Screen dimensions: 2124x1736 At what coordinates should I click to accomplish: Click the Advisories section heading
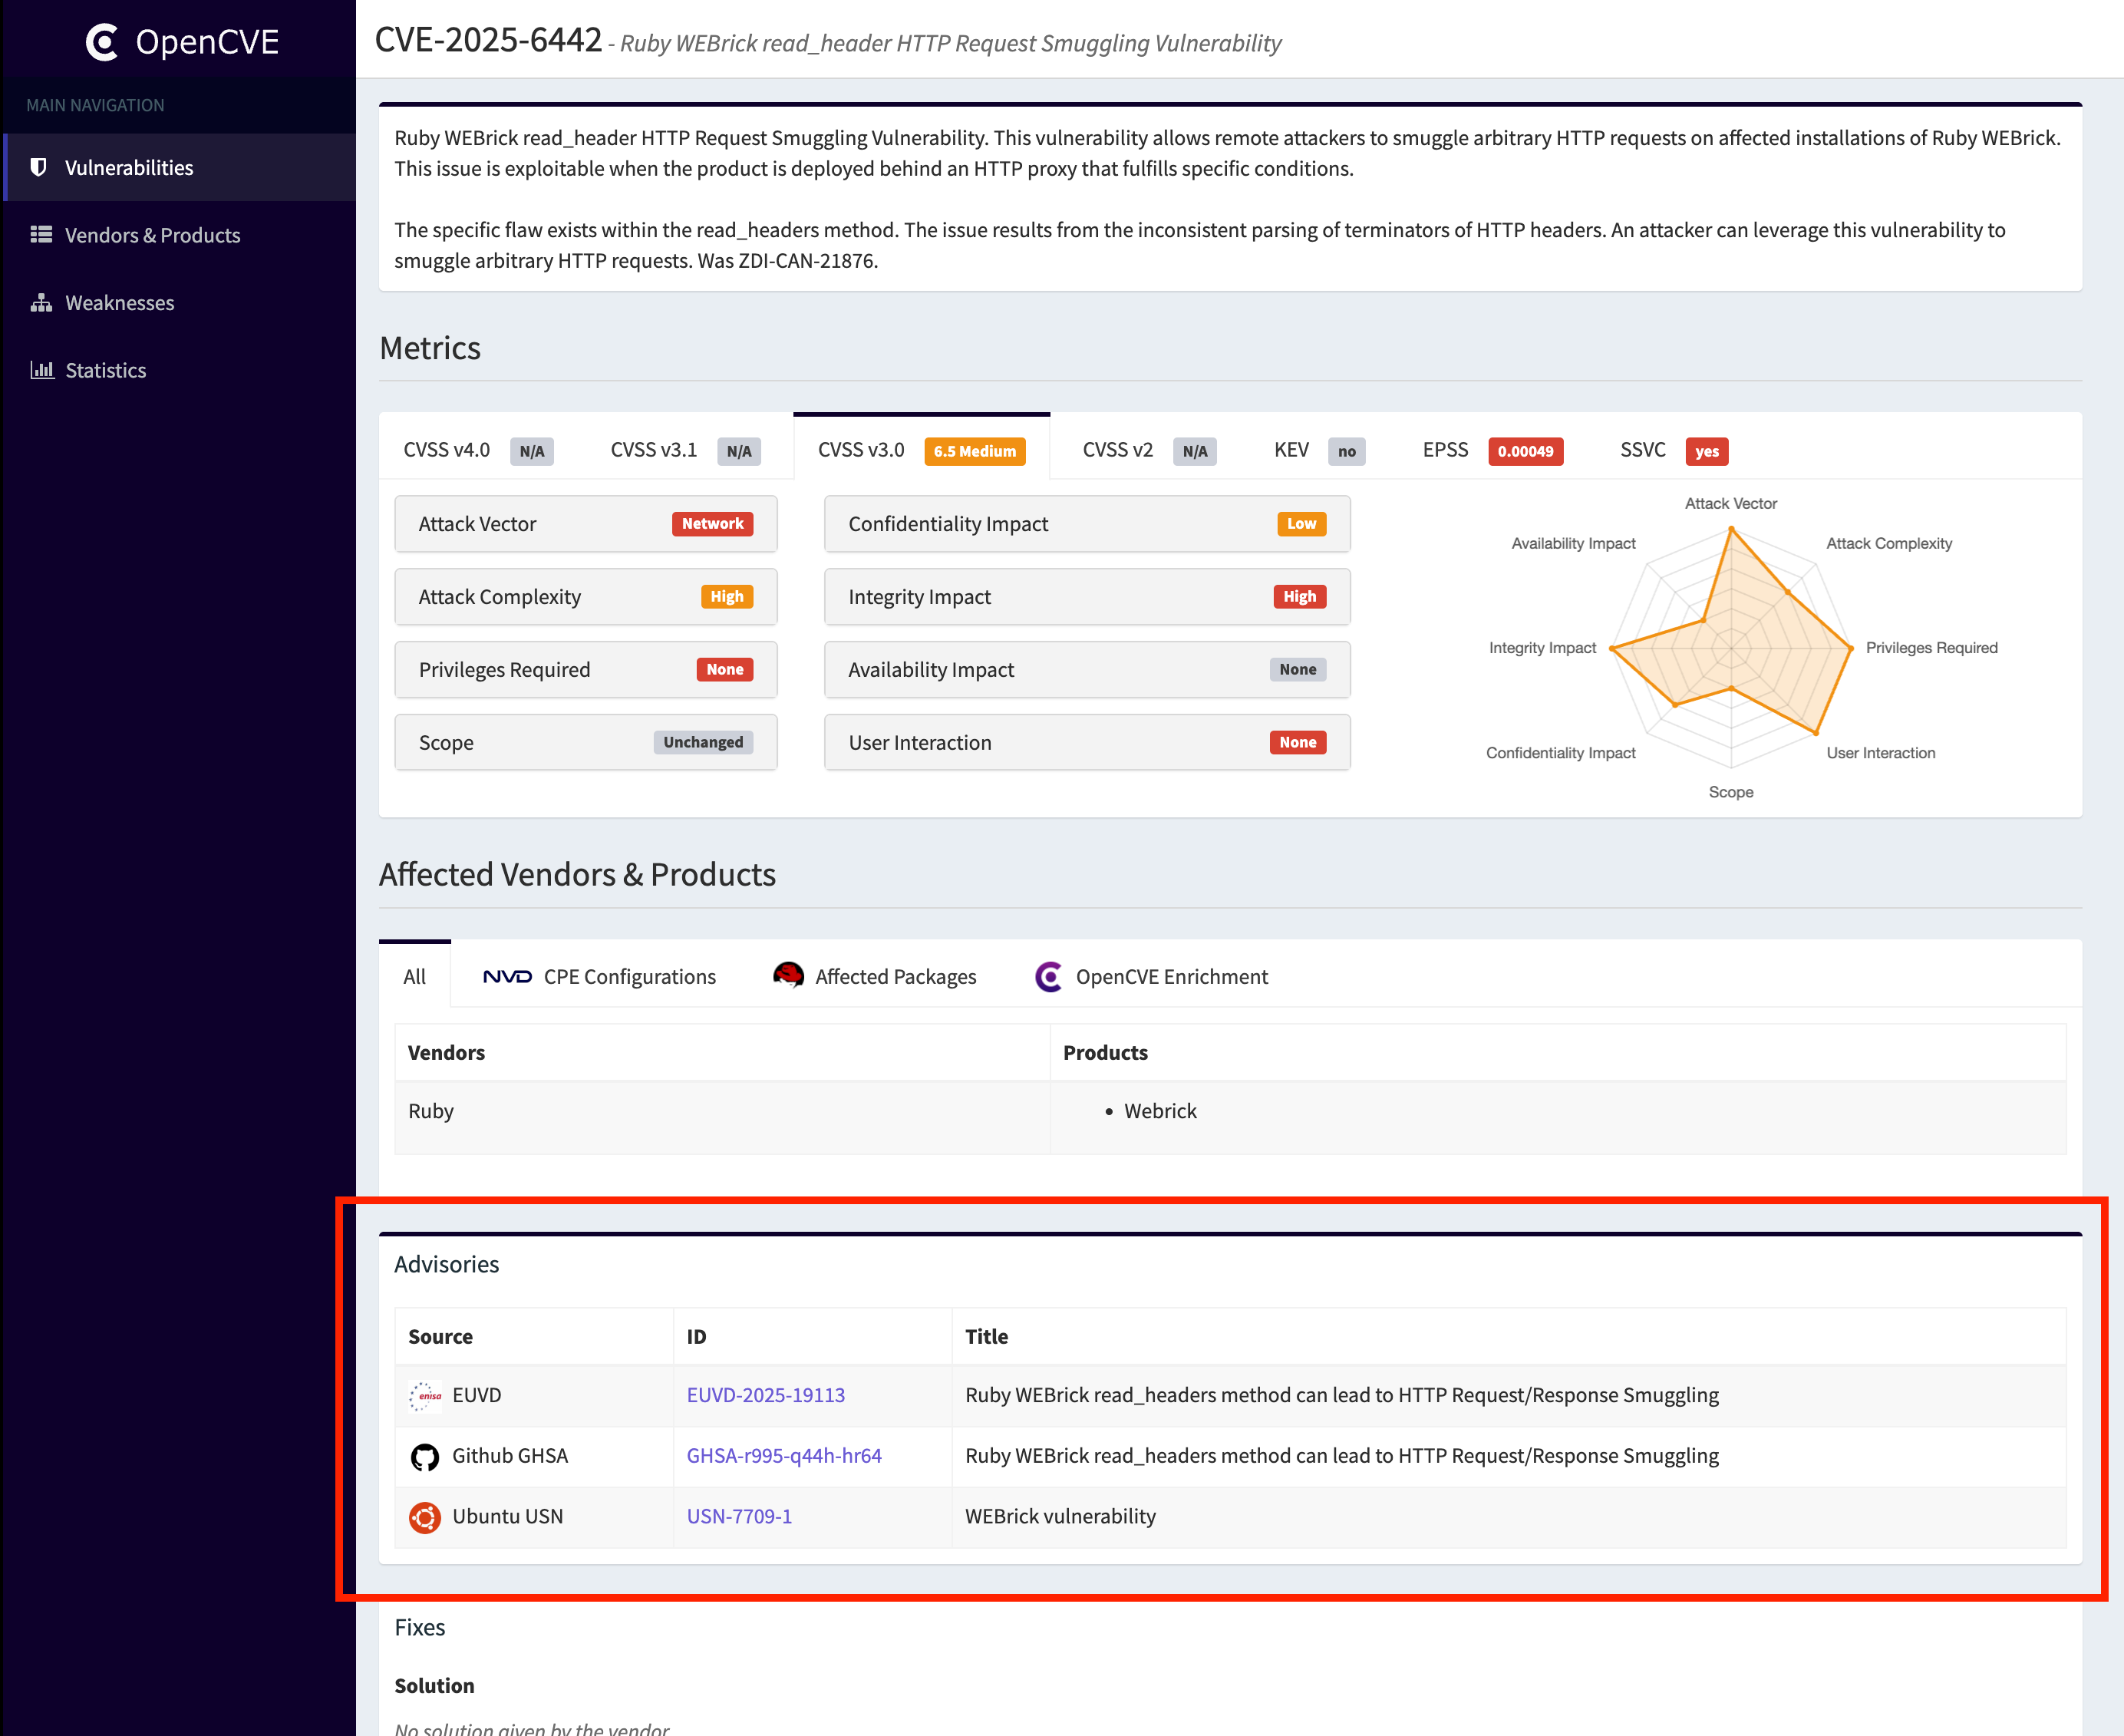pos(446,1264)
